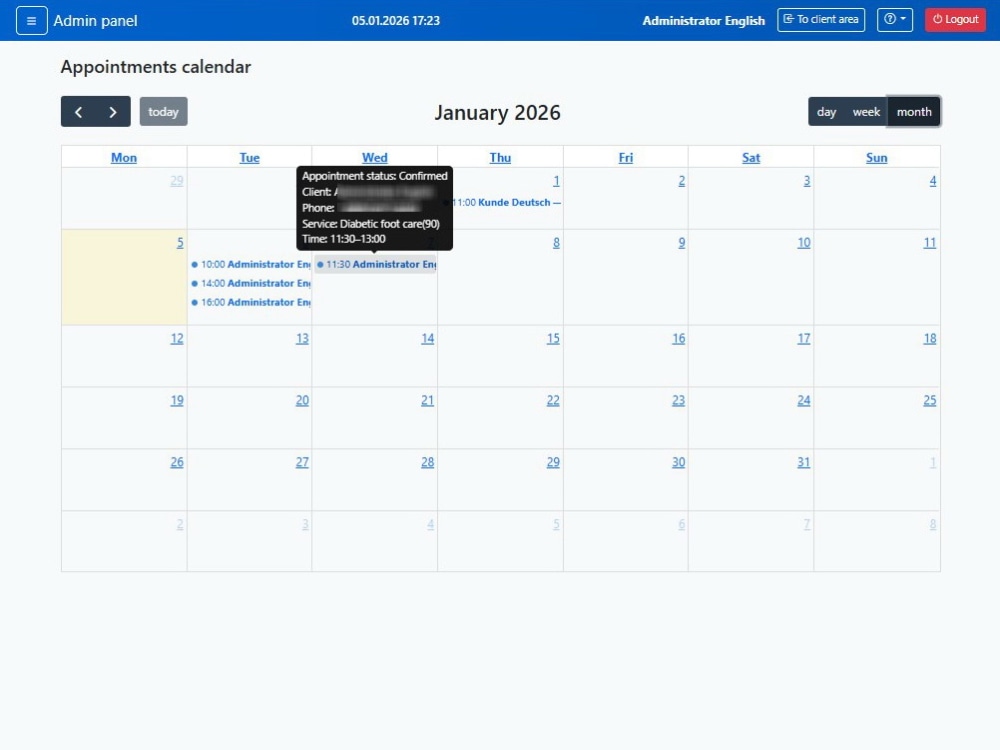Select January 30 day number
Viewport: 1000px width, 750px height.
pyautogui.click(x=679, y=462)
